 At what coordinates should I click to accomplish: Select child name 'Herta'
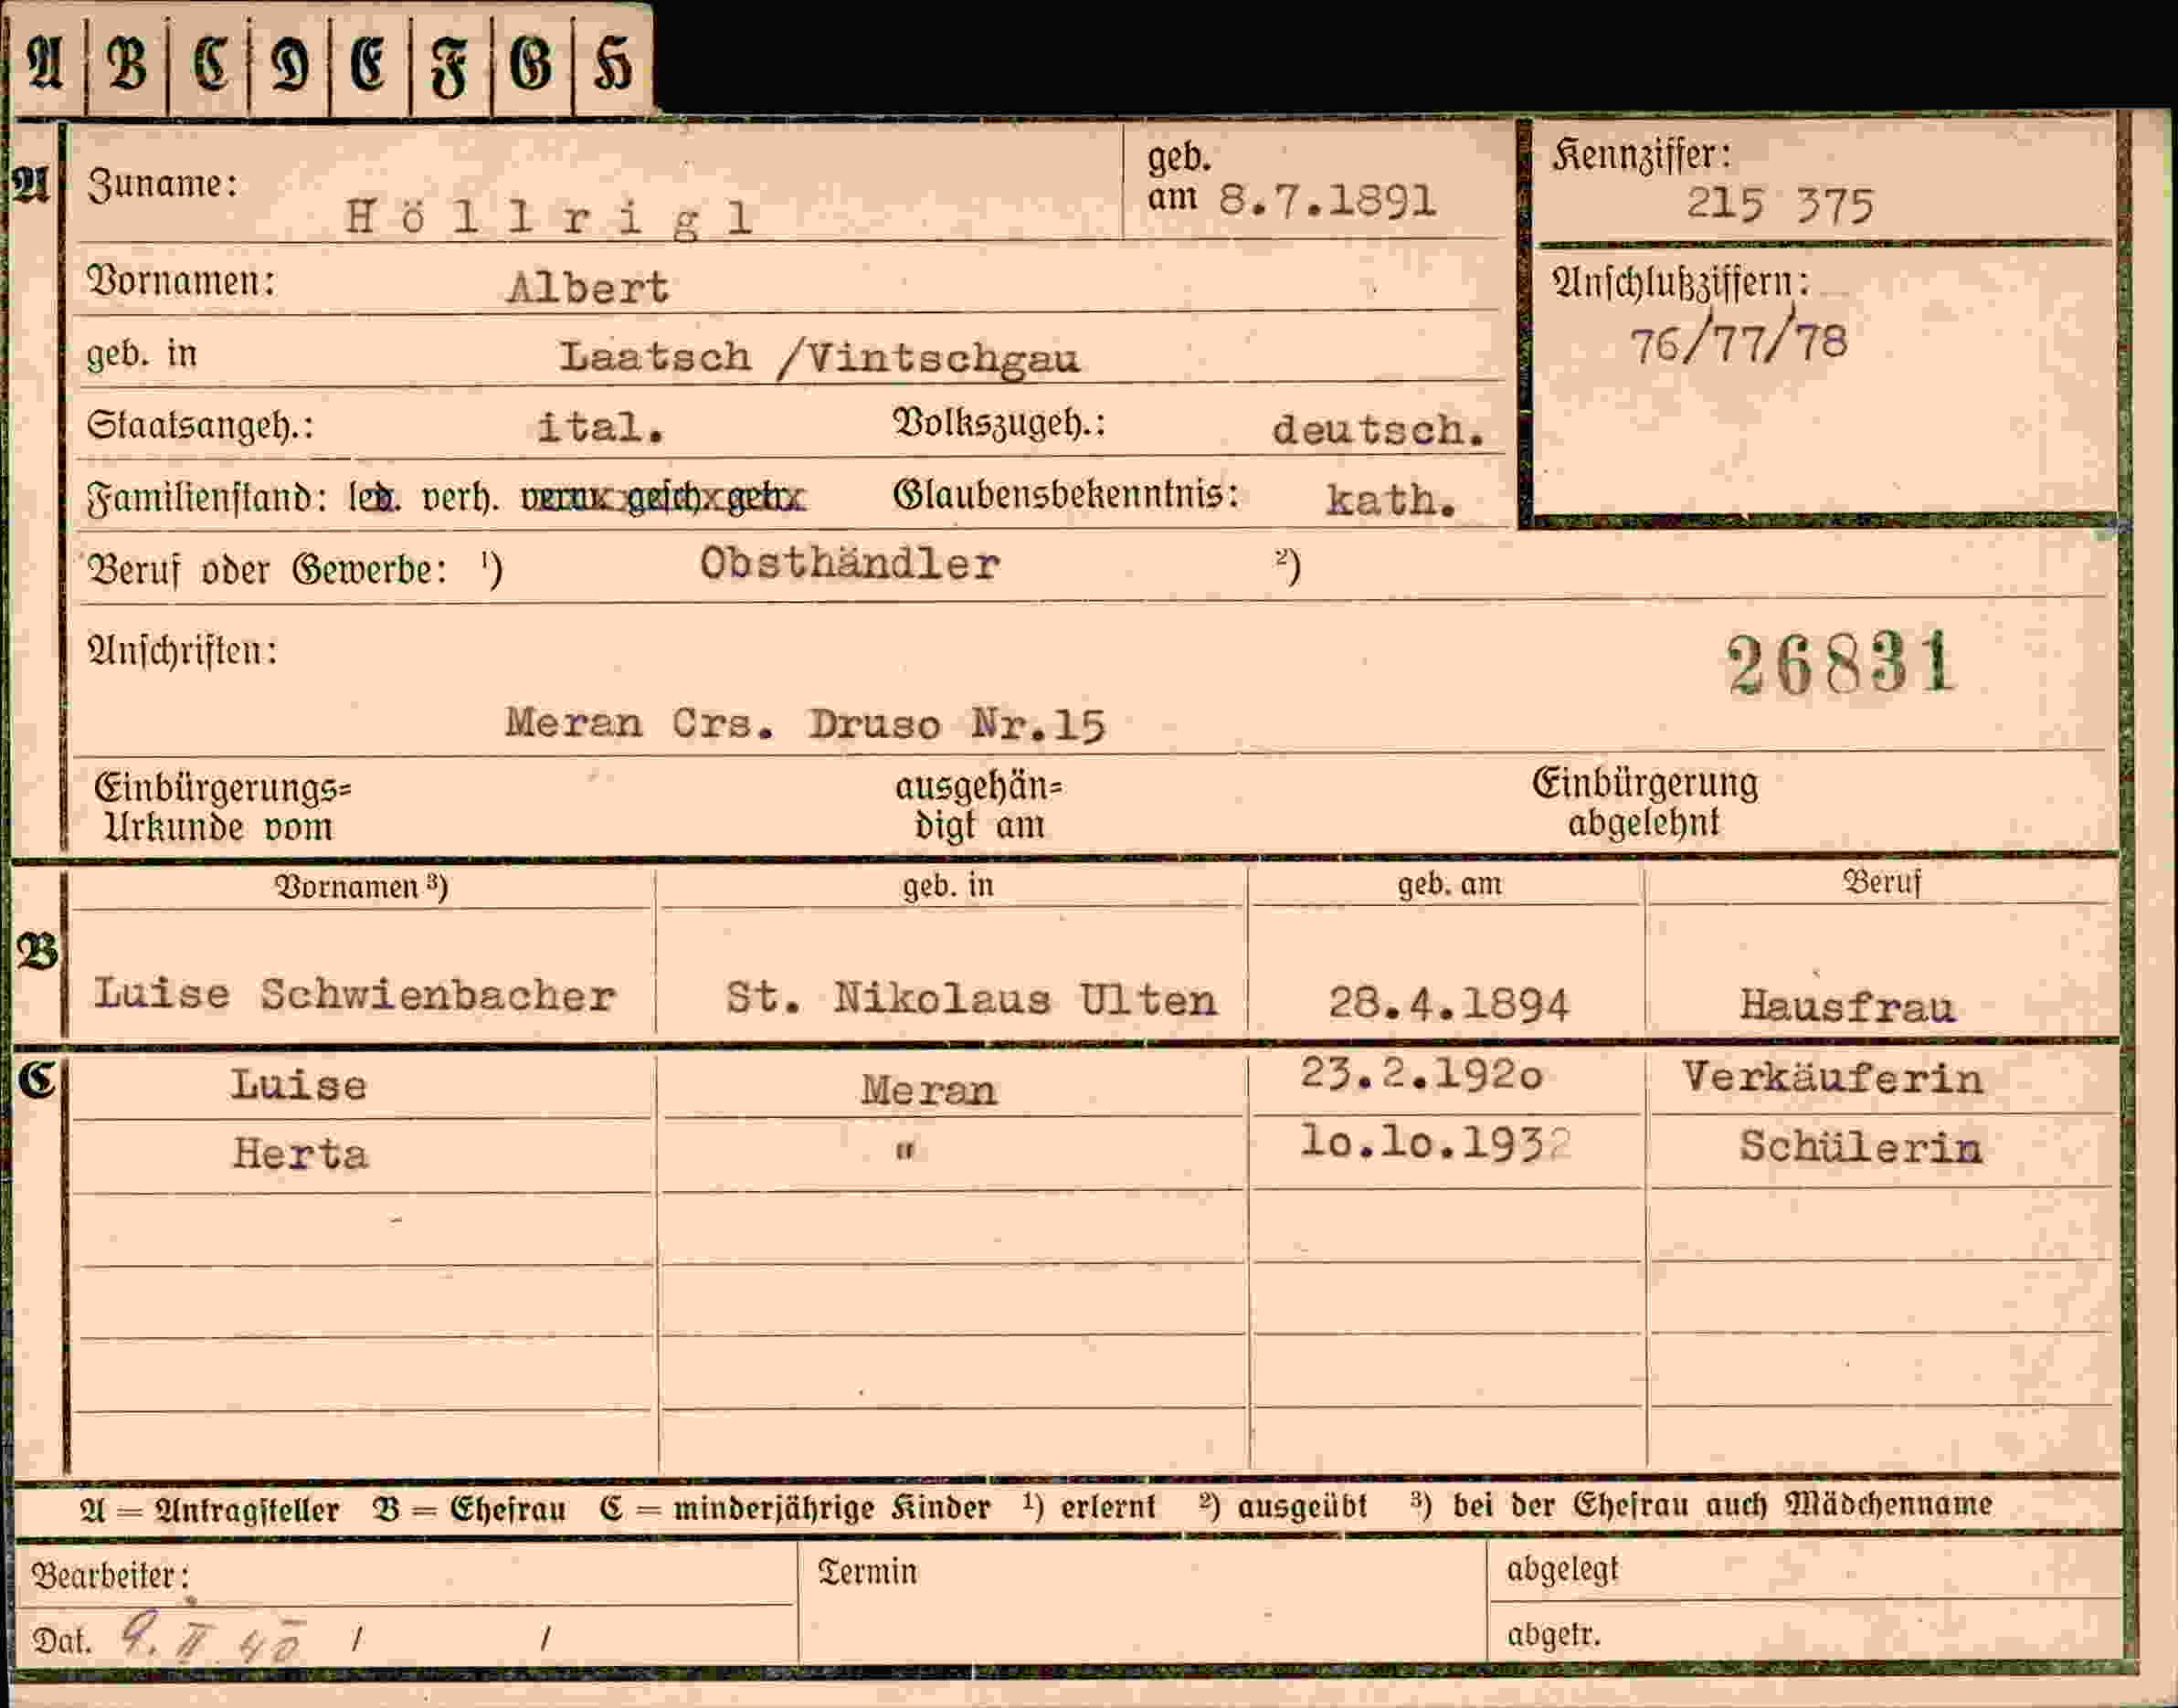301,1154
